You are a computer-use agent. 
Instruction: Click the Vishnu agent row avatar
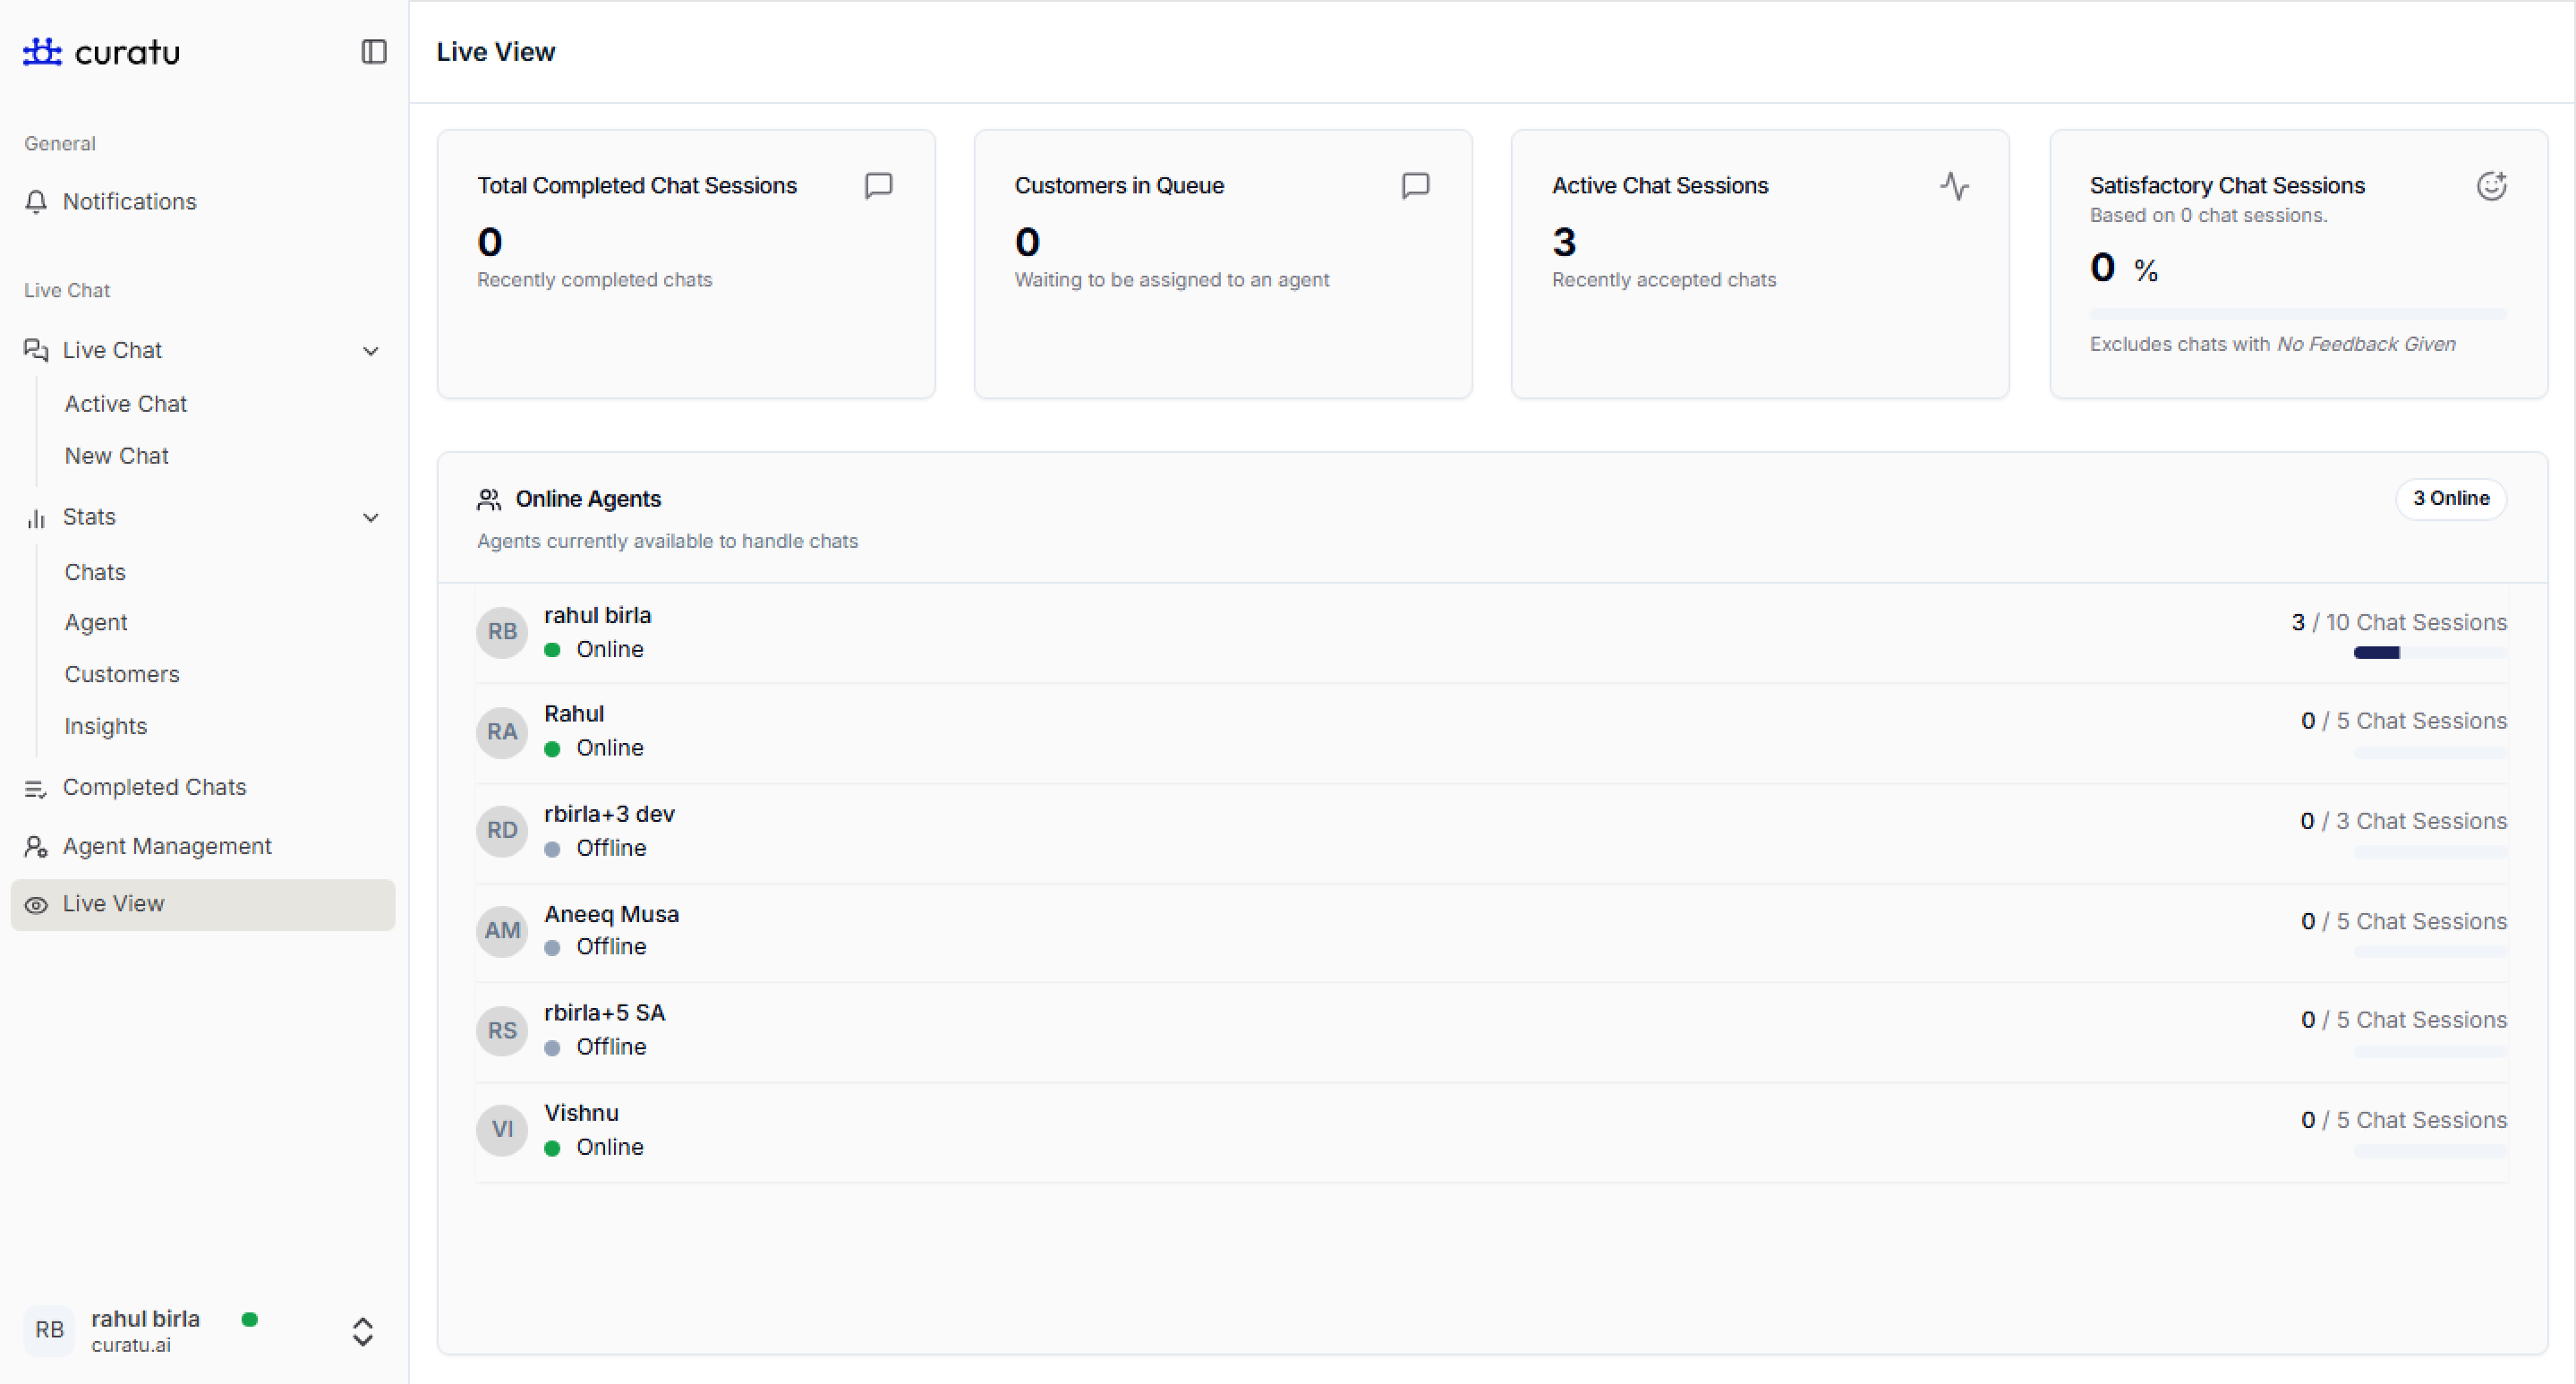point(502,1129)
